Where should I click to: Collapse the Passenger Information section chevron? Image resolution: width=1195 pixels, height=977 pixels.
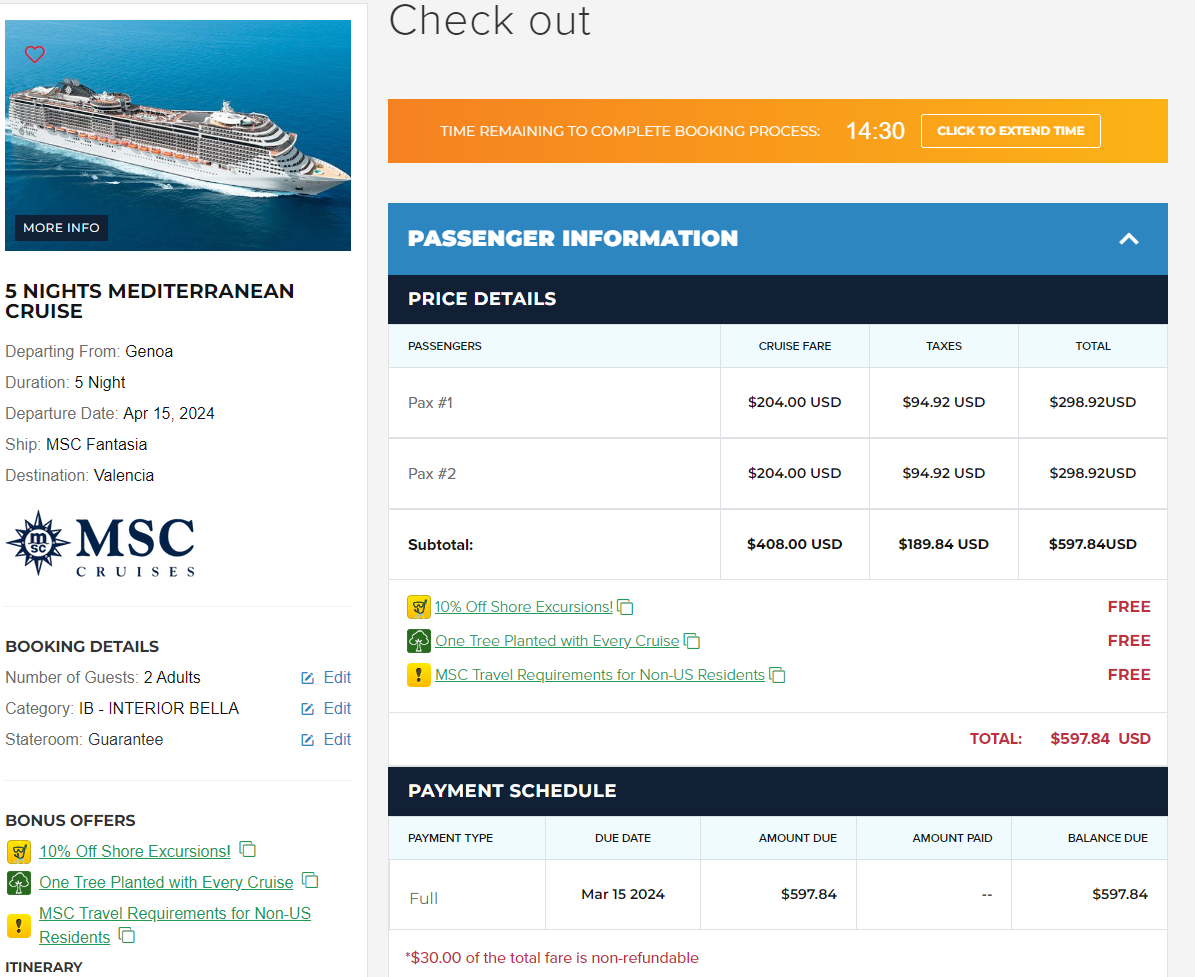click(1129, 239)
